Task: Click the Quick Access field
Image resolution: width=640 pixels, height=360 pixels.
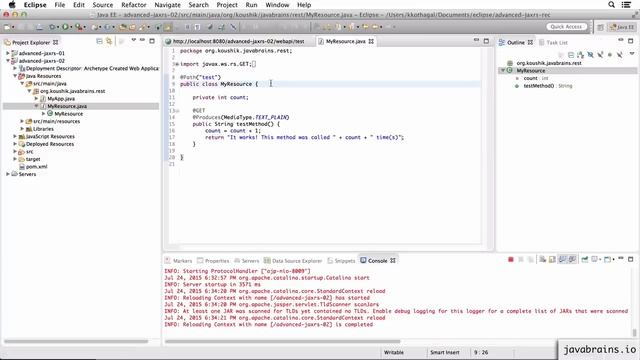Action: coord(566,27)
